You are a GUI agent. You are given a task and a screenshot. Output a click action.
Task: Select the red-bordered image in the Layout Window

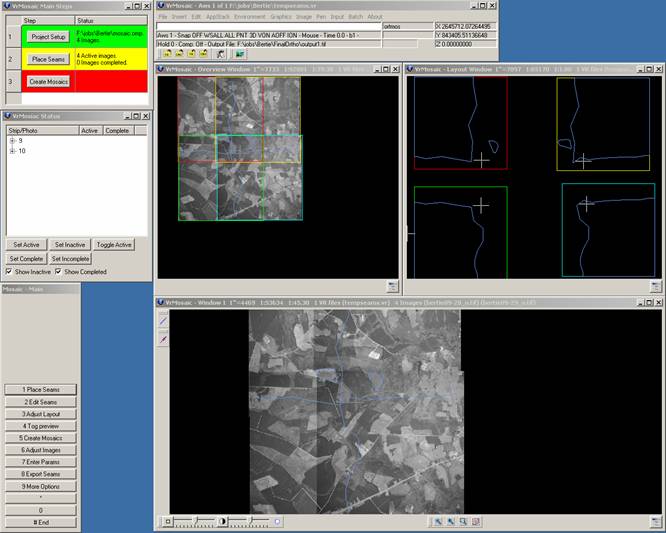coord(460,123)
